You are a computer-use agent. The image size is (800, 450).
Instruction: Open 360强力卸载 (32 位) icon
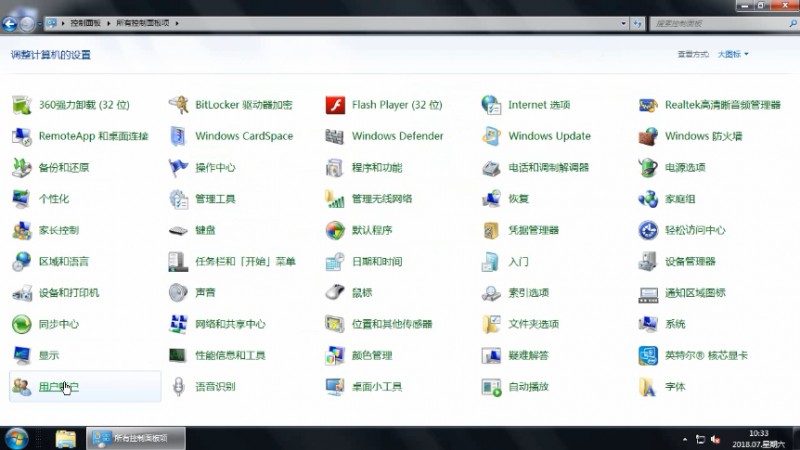[x=22, y=105]
